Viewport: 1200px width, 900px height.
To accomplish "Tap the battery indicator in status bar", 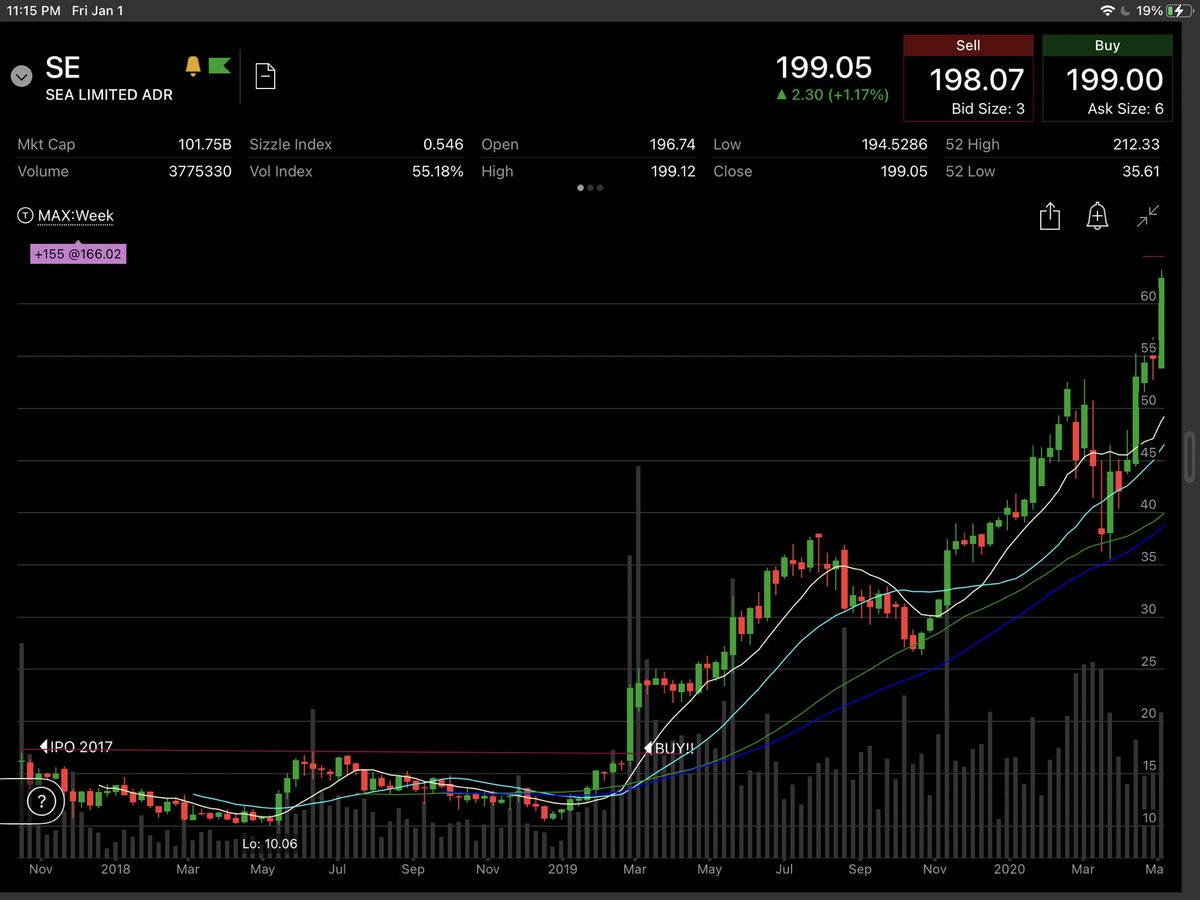I will point(1177,11).
